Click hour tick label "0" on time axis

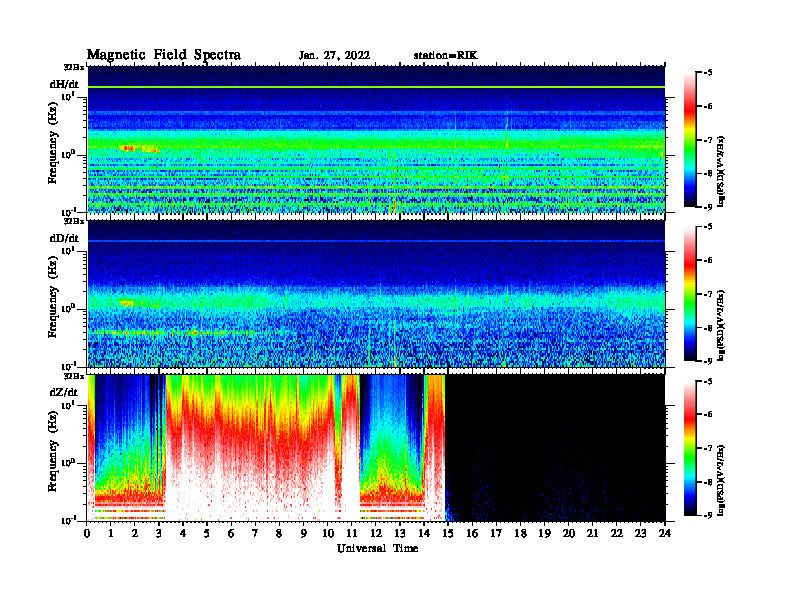(x=87, y=534)
